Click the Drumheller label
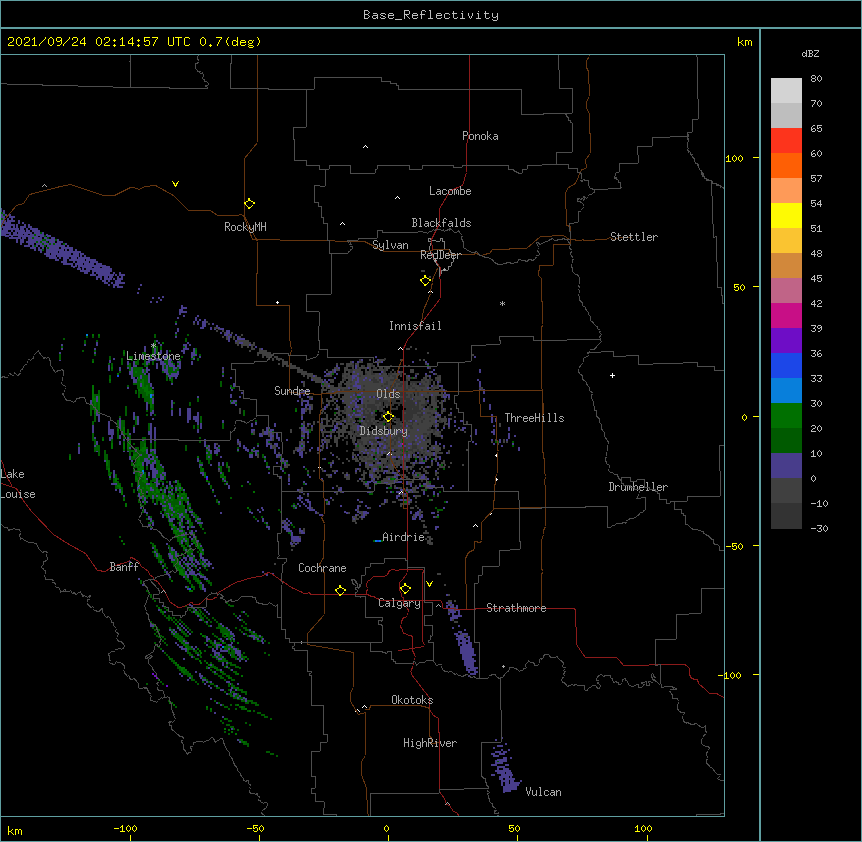Image resolution: width=862 pixels, height=842 pixels. tap(638, 487)
